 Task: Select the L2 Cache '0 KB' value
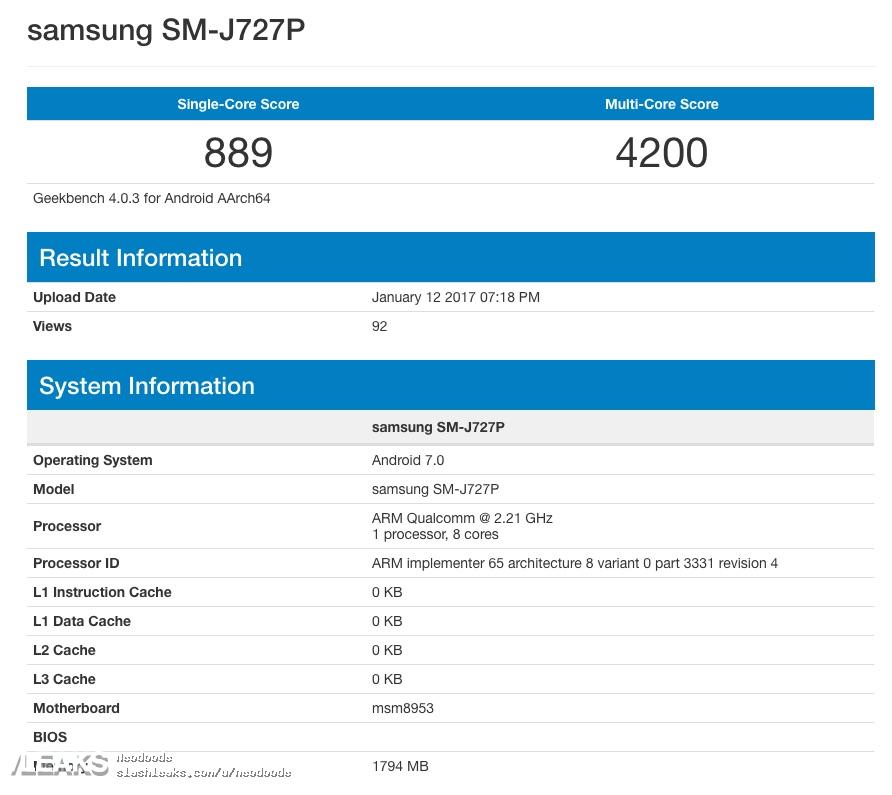point(387,650)
